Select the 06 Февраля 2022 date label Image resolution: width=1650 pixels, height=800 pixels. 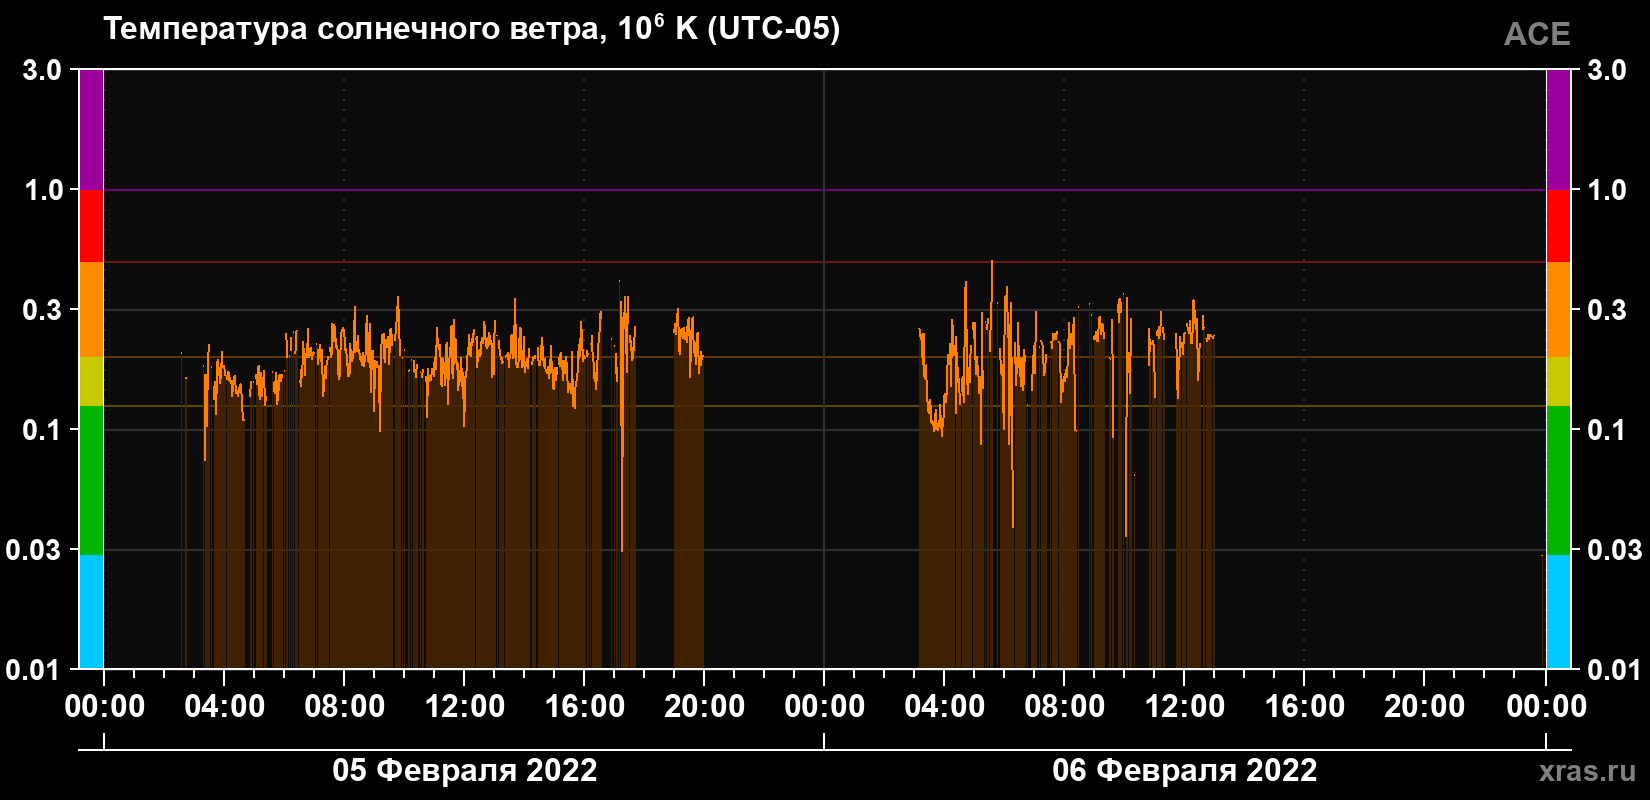1184,770
